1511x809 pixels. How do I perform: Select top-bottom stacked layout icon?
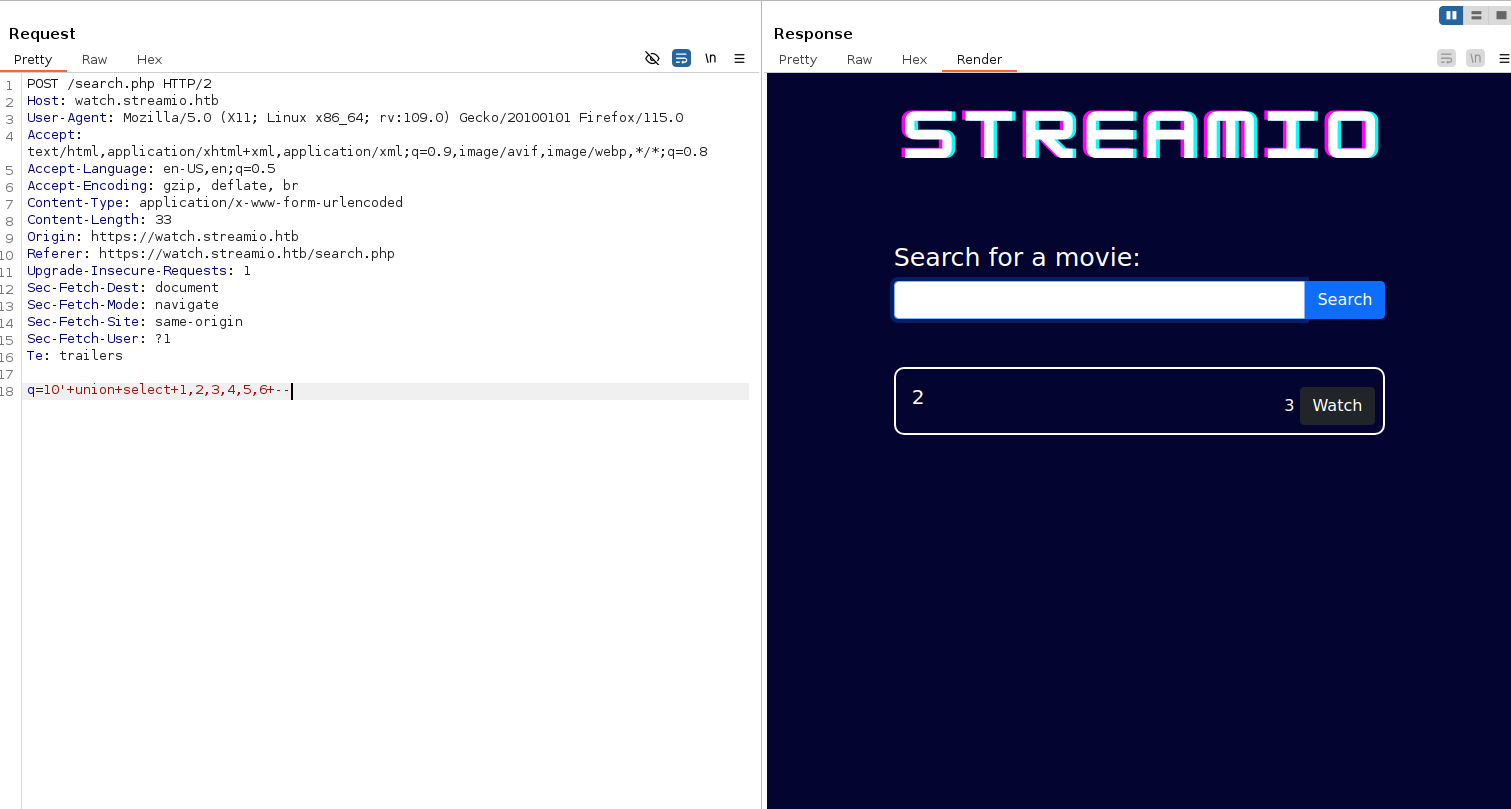pyautogui.click(x=1476, y=15)
